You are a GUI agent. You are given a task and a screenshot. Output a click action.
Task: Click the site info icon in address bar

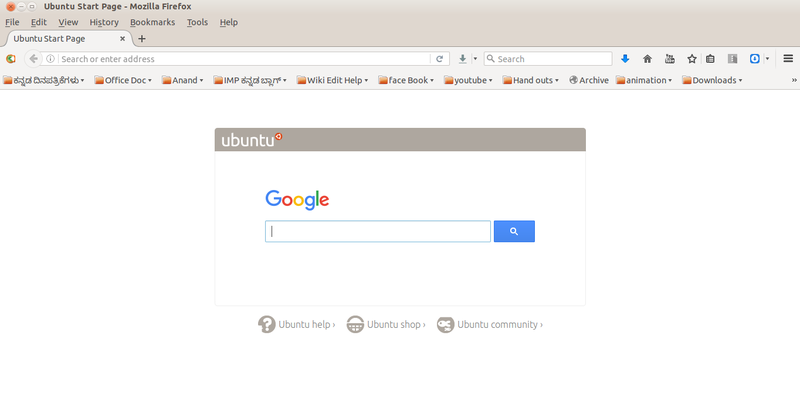pyautogui.click(x=51, y=59)
